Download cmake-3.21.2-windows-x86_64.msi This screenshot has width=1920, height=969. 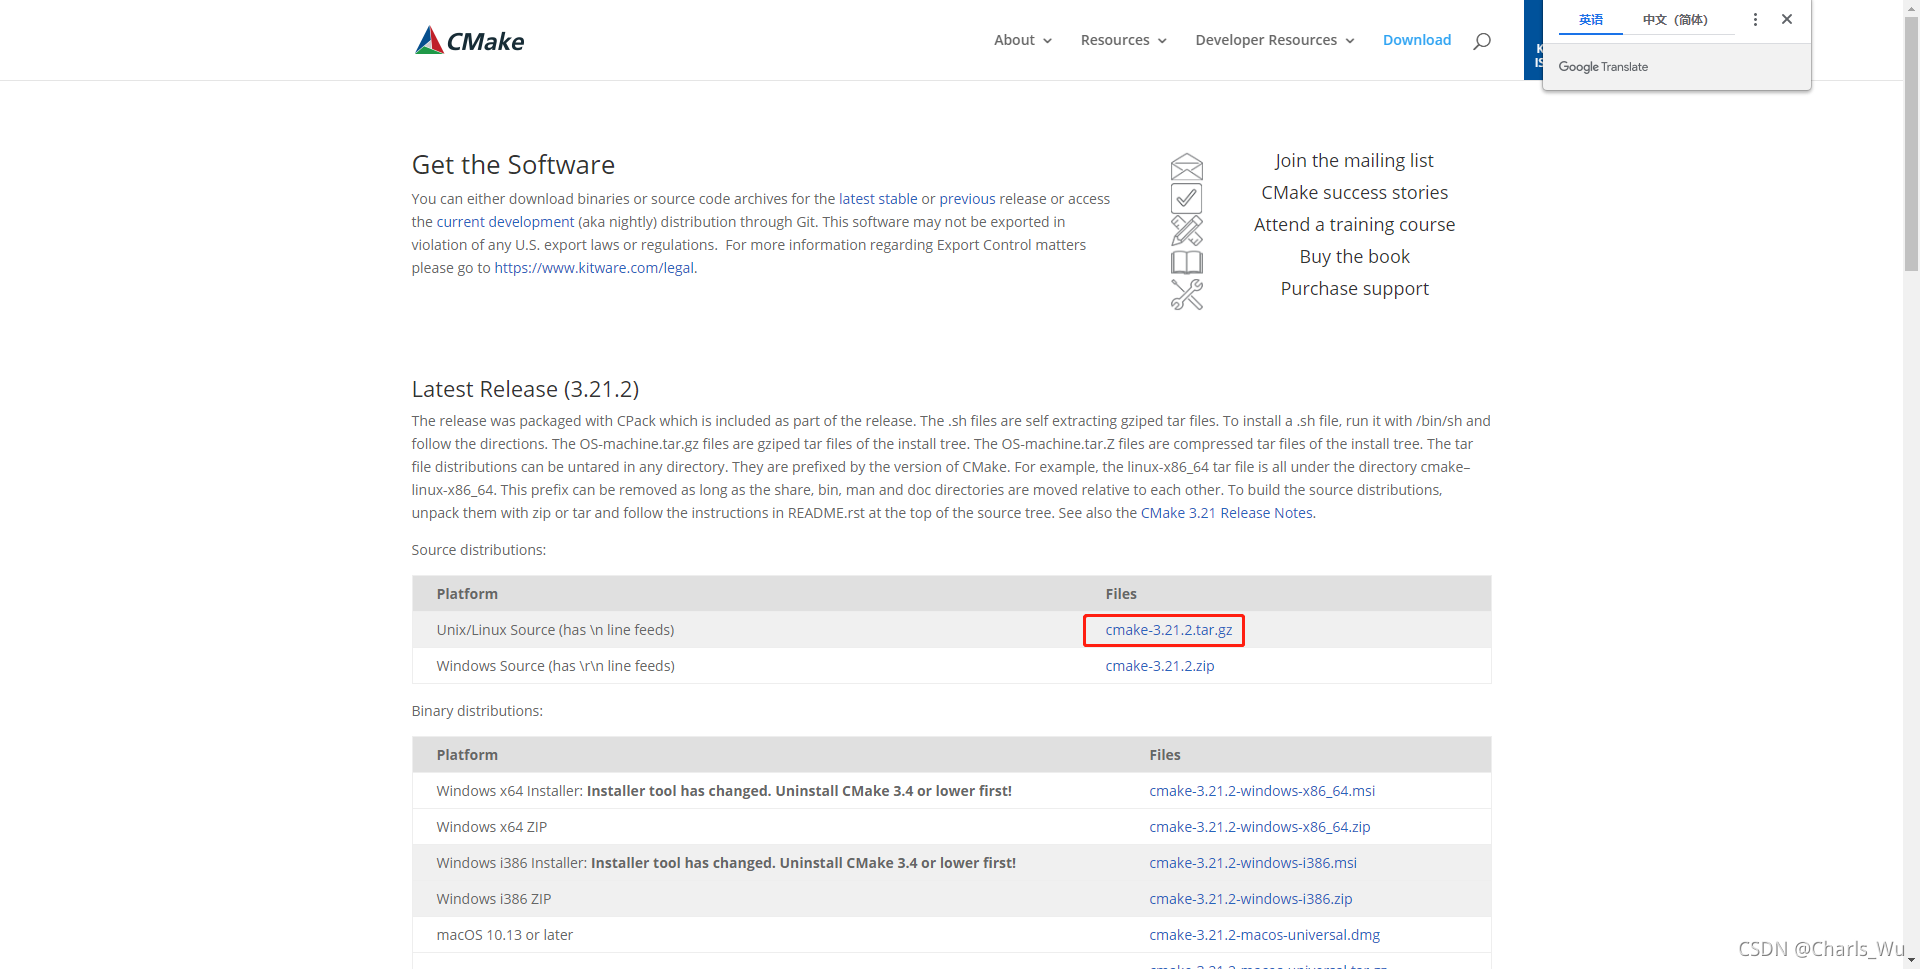point(1262,791)
